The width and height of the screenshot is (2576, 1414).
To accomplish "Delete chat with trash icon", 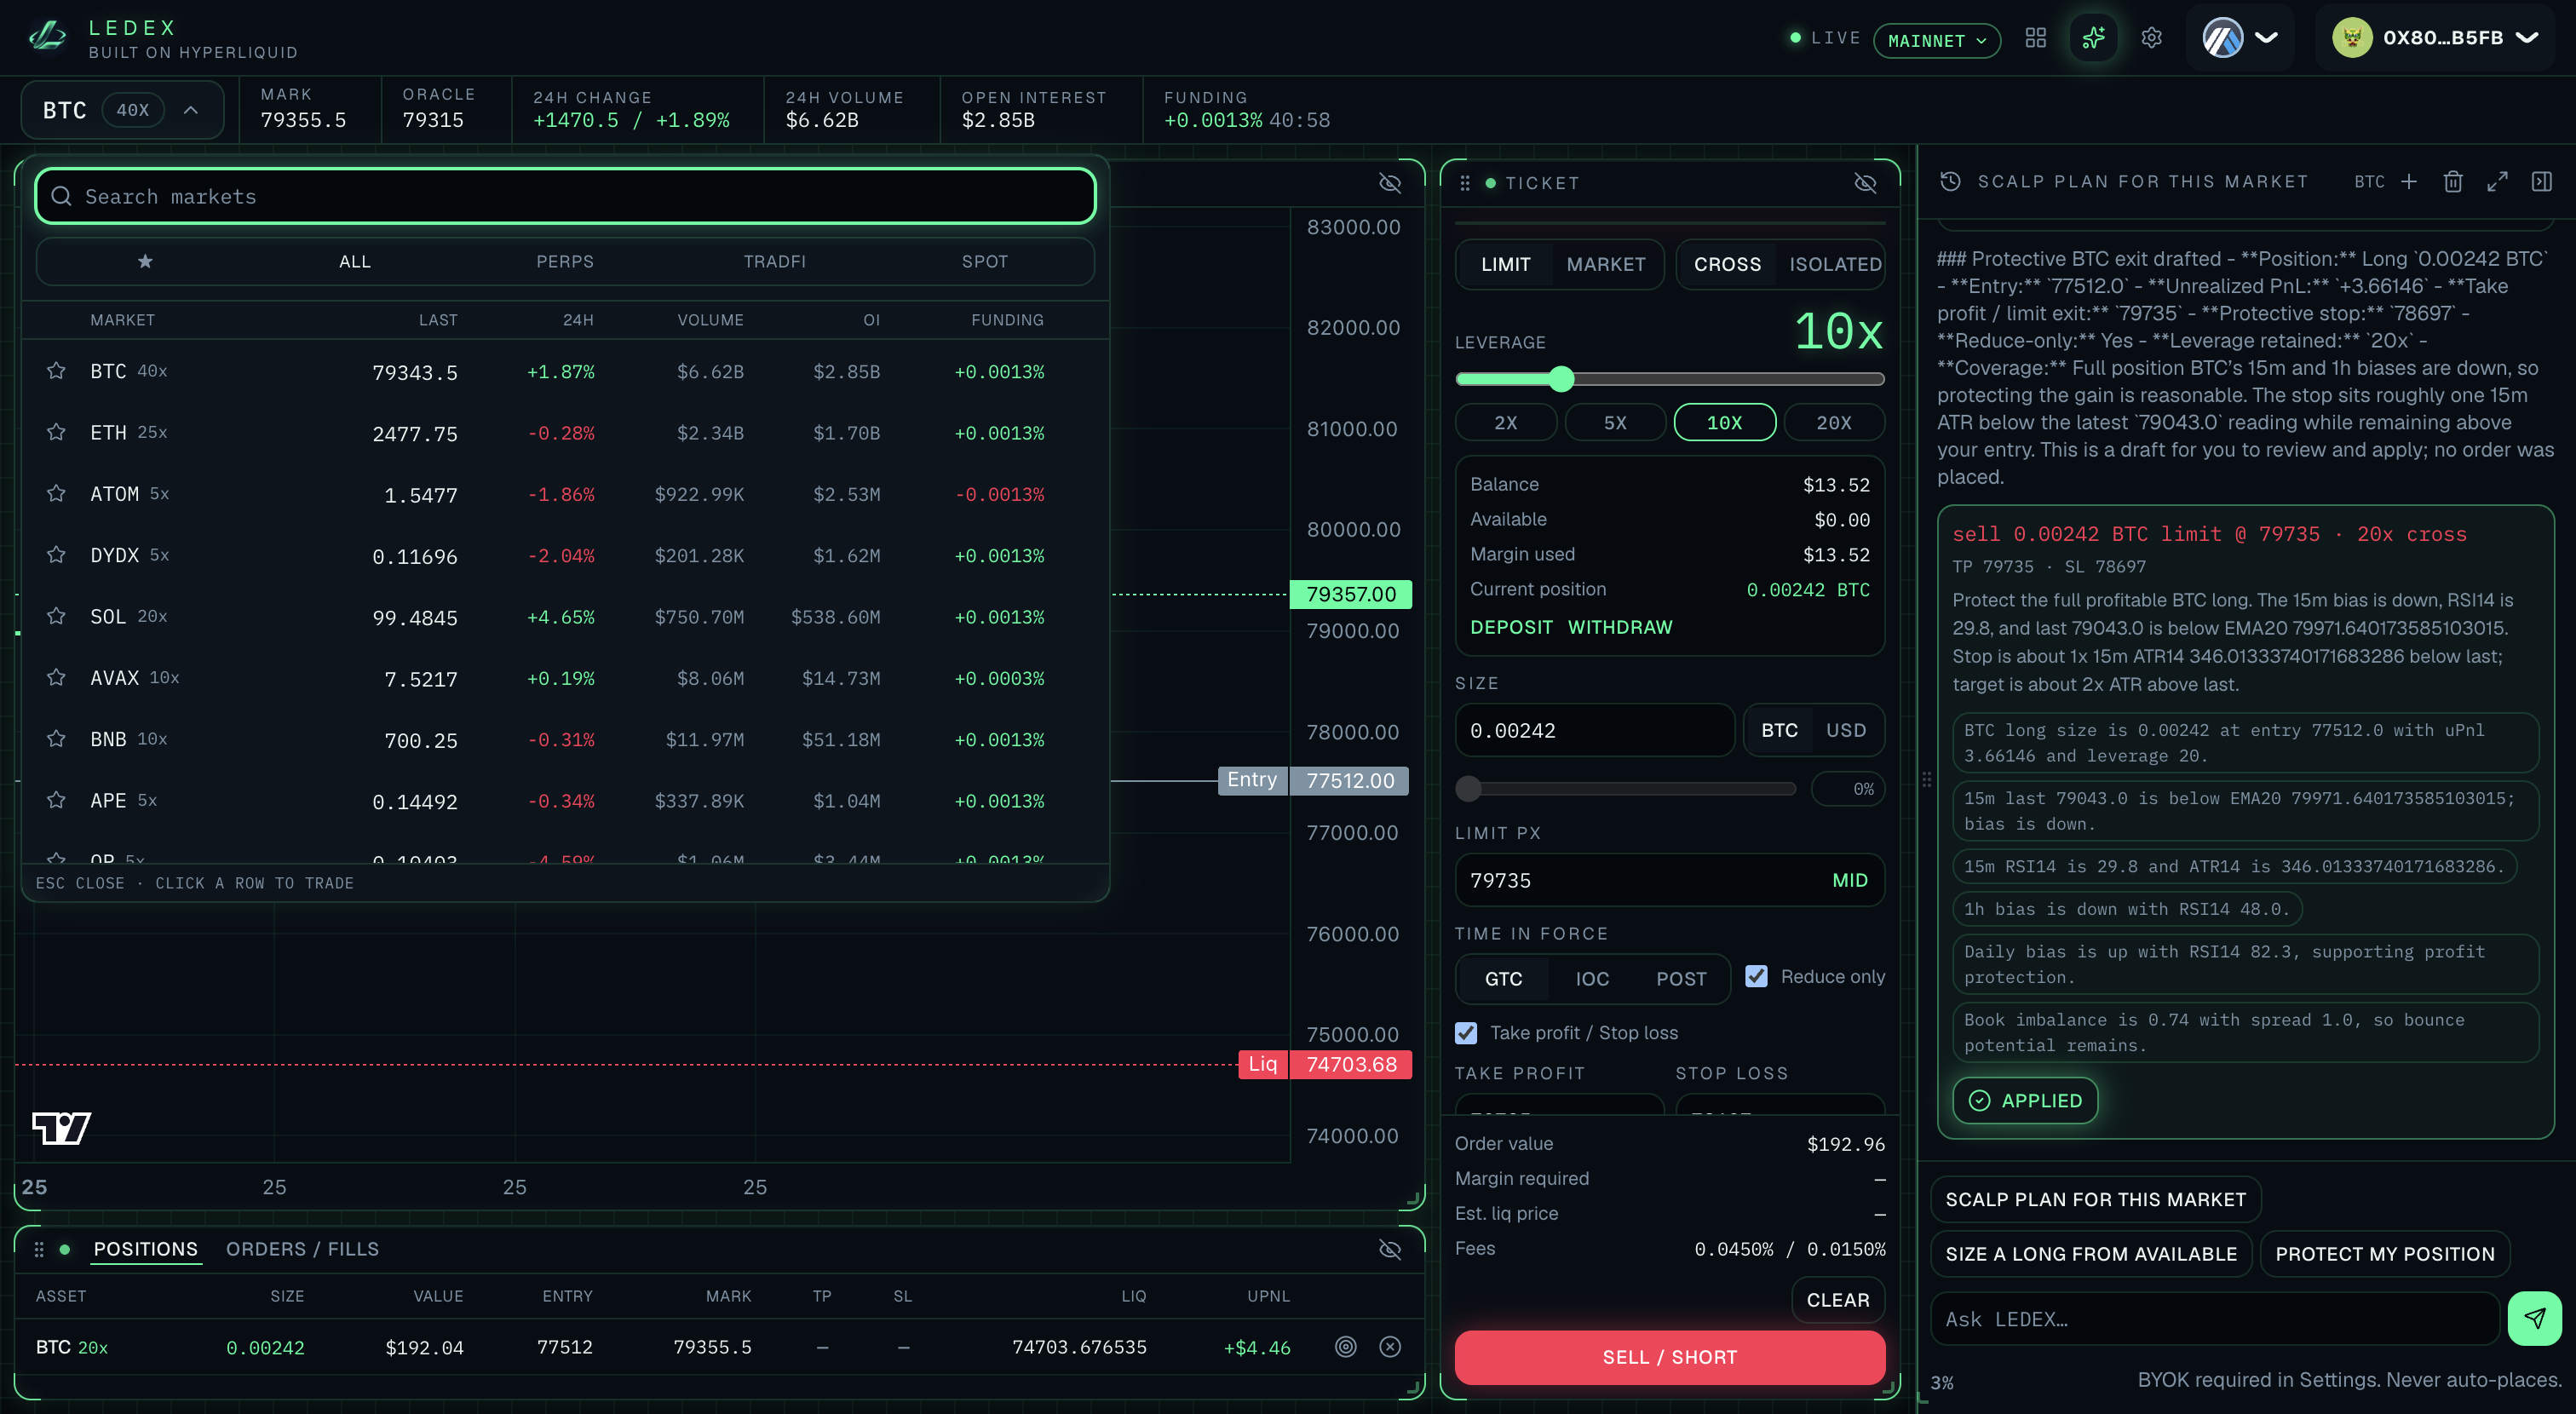I will pos(2453,181).
